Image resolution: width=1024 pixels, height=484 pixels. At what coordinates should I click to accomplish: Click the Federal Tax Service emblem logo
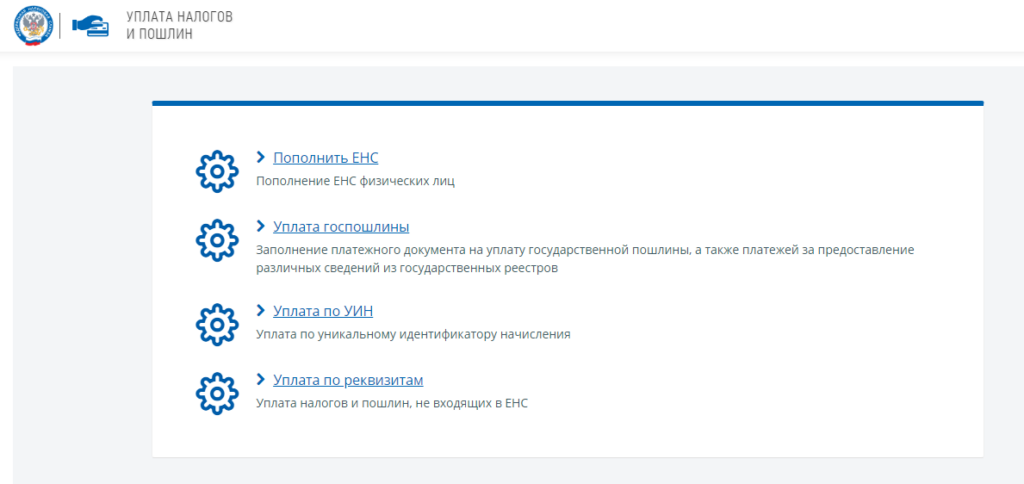pos(34,26)
